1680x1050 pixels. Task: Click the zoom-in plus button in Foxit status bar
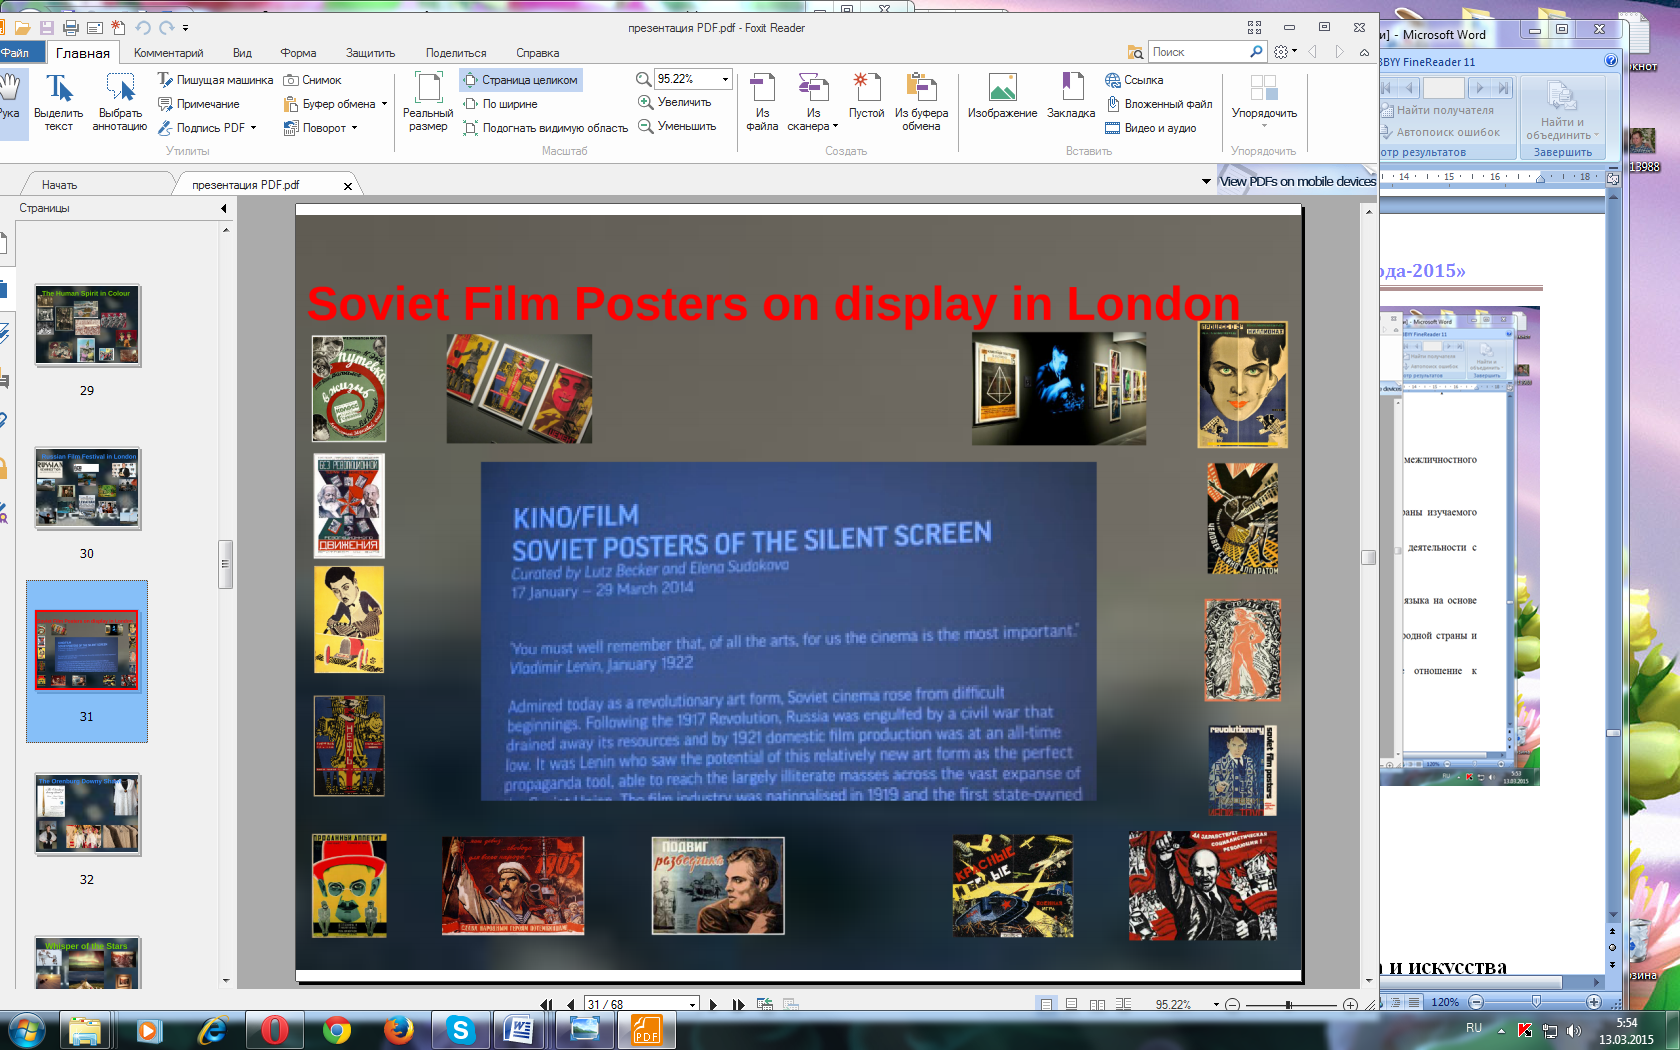[1350, 1004]
